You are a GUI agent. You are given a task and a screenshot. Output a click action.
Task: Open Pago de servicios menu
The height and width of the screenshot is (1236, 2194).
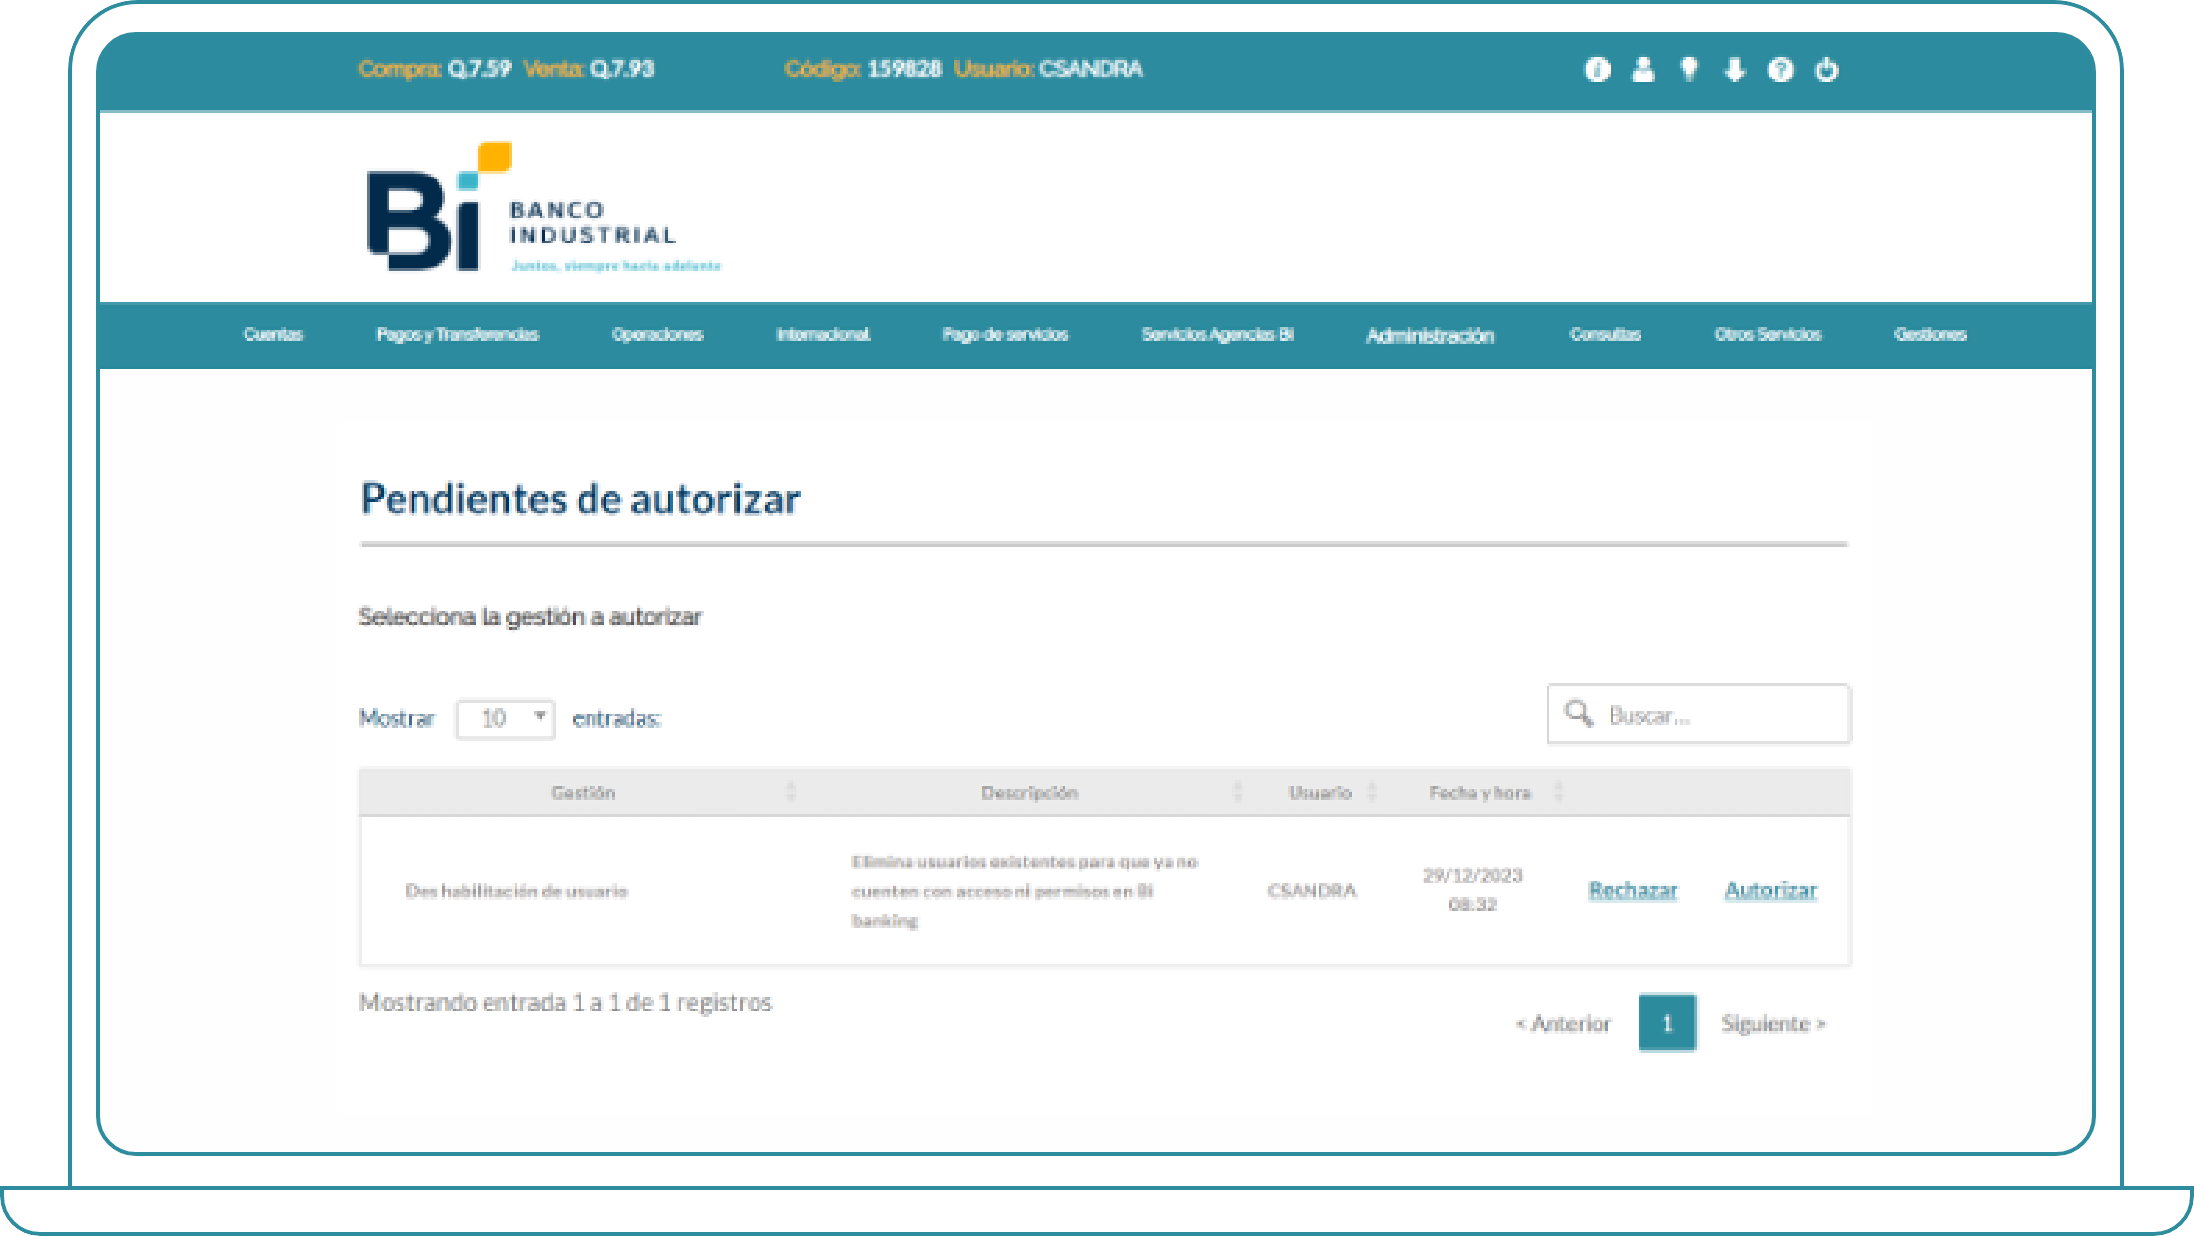(1005, 334)
